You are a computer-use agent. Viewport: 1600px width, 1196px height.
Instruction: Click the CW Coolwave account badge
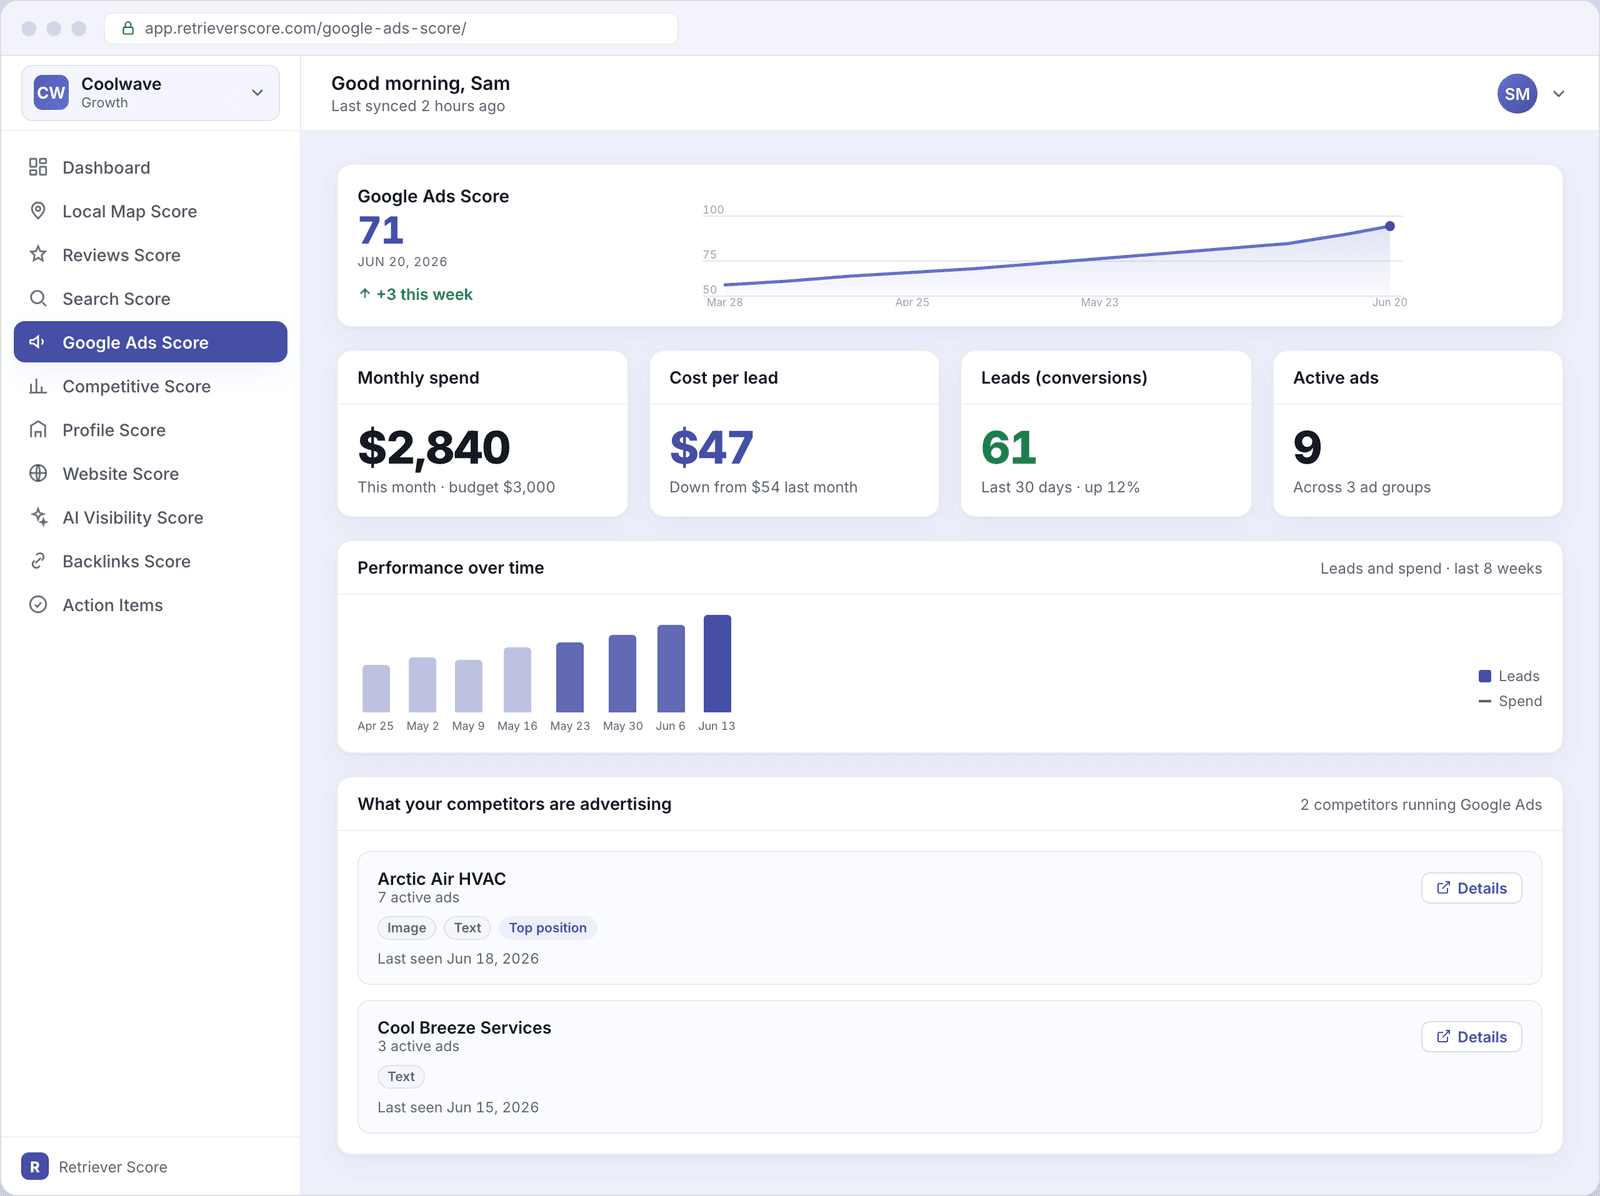tap(51, 93)
